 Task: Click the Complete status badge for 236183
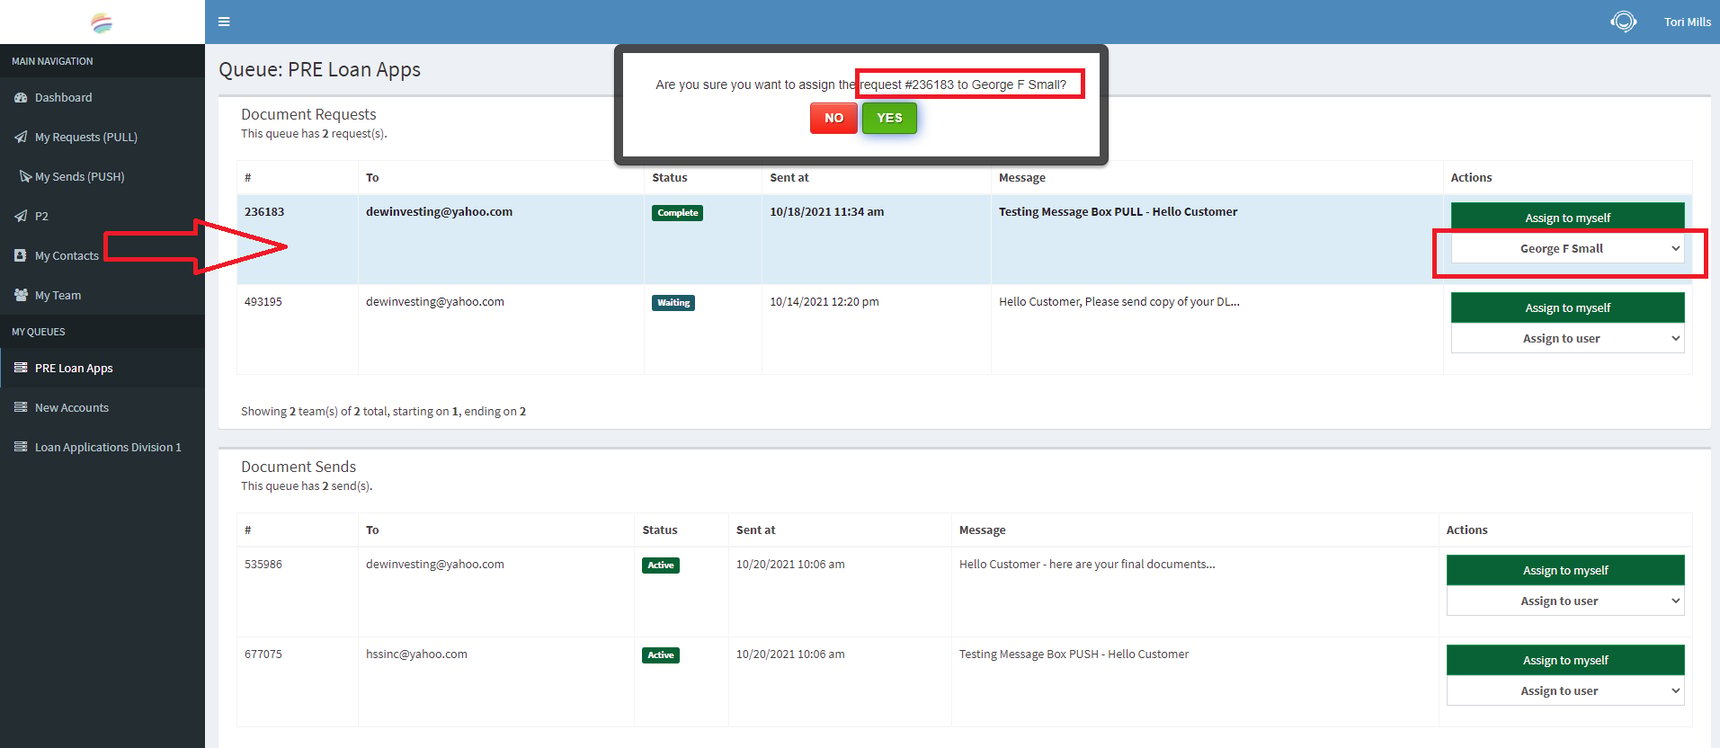677,213
